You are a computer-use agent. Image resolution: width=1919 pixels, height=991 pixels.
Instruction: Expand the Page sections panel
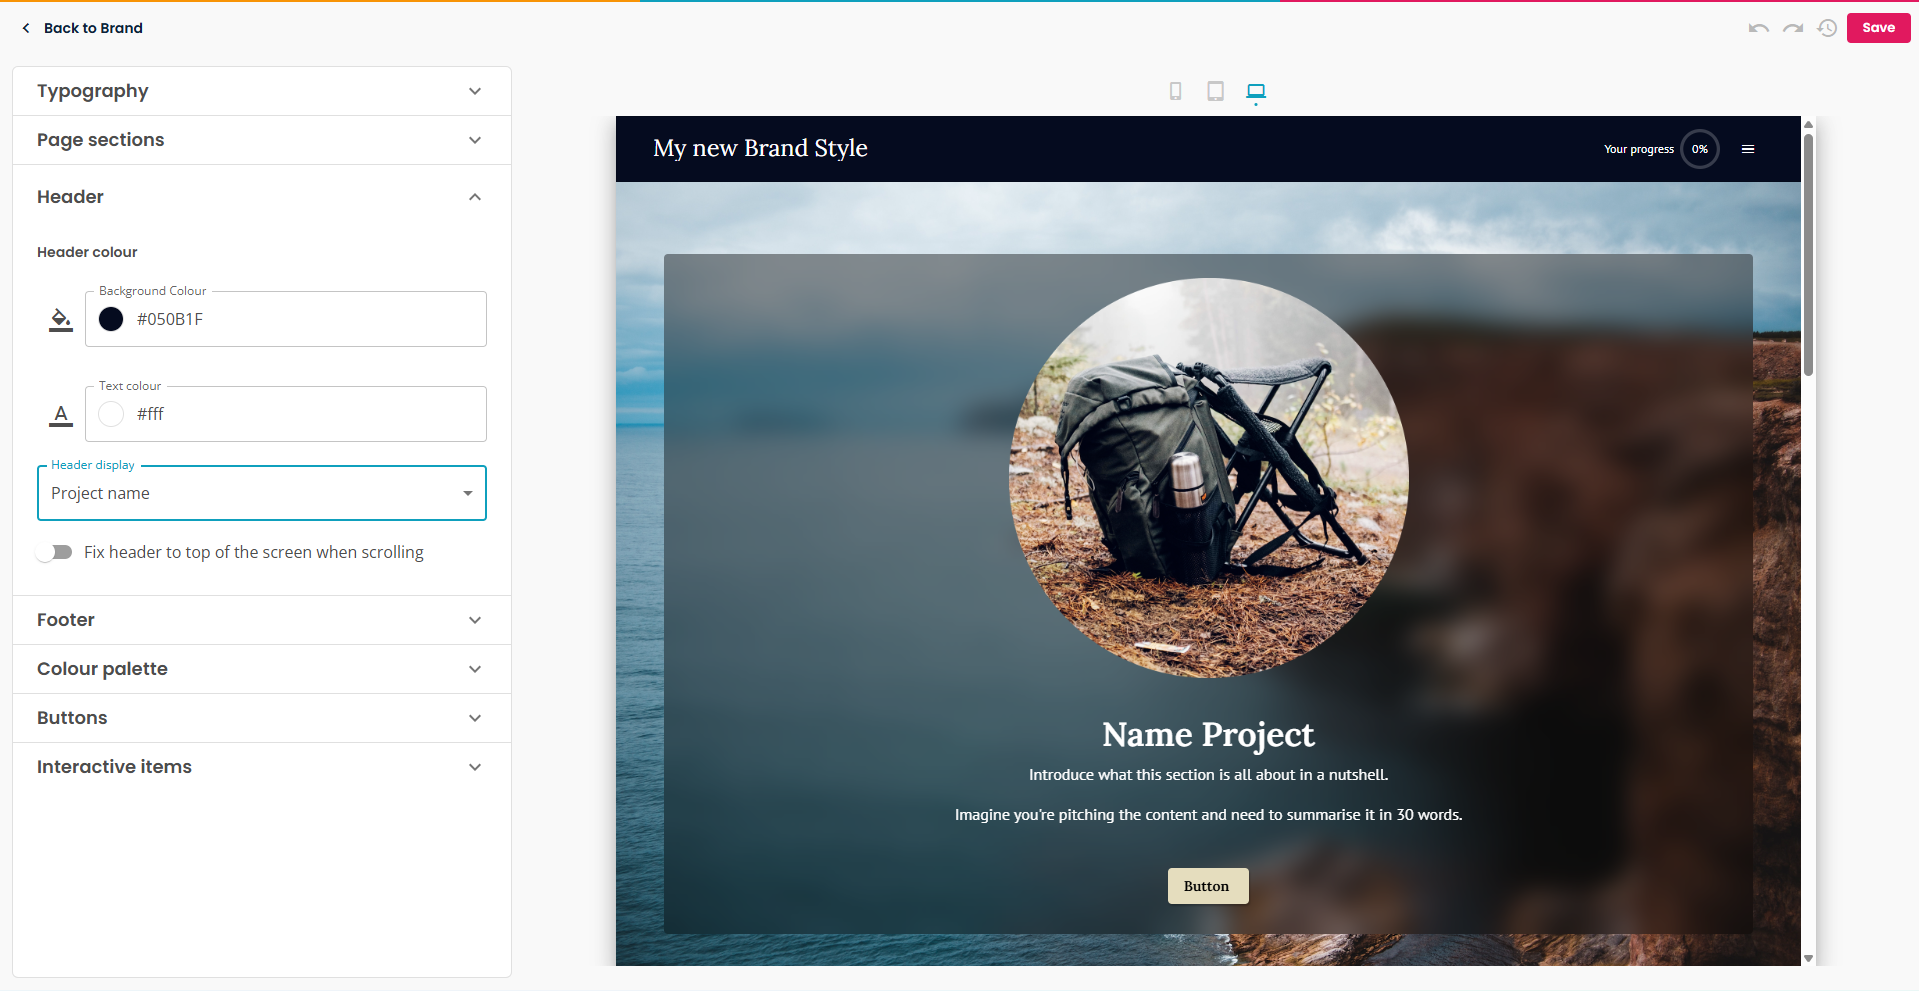[262, 140]
